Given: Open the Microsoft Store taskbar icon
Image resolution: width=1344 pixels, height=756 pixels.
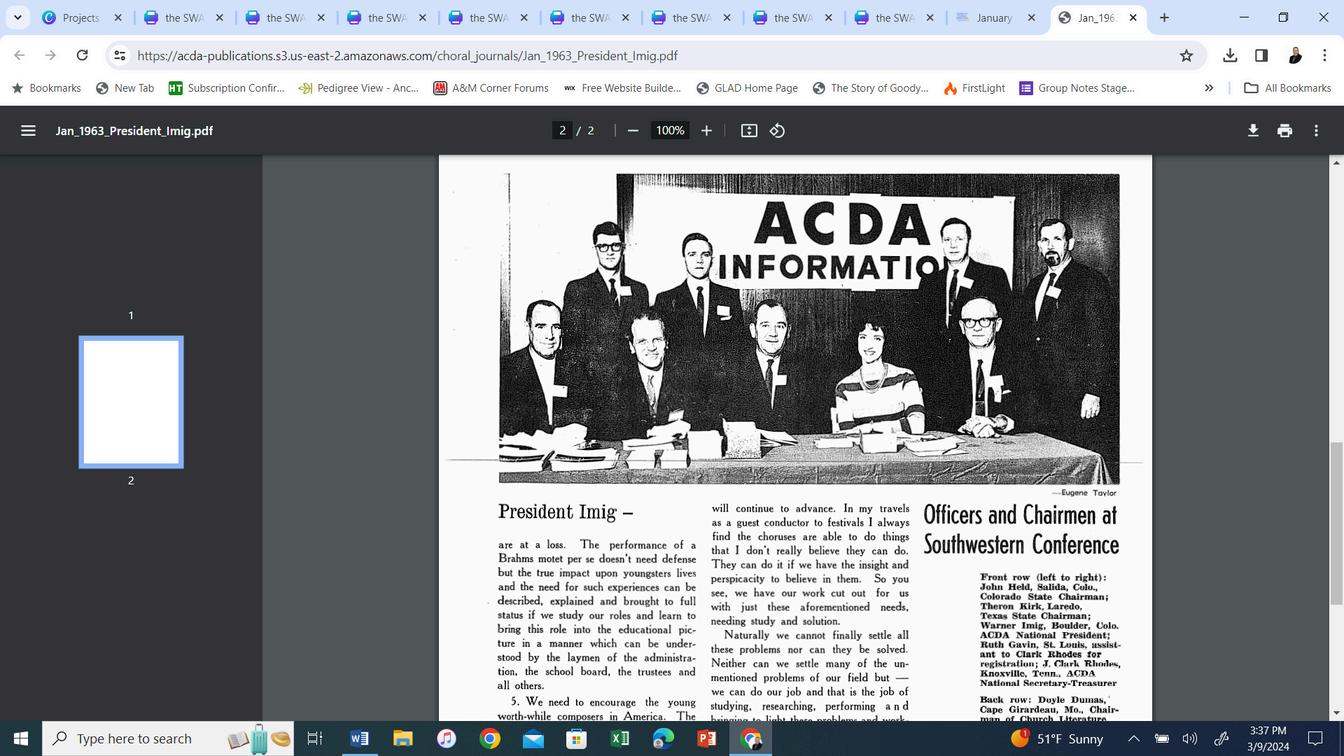Looking at the screenshot, I should (x=576, y=739).
